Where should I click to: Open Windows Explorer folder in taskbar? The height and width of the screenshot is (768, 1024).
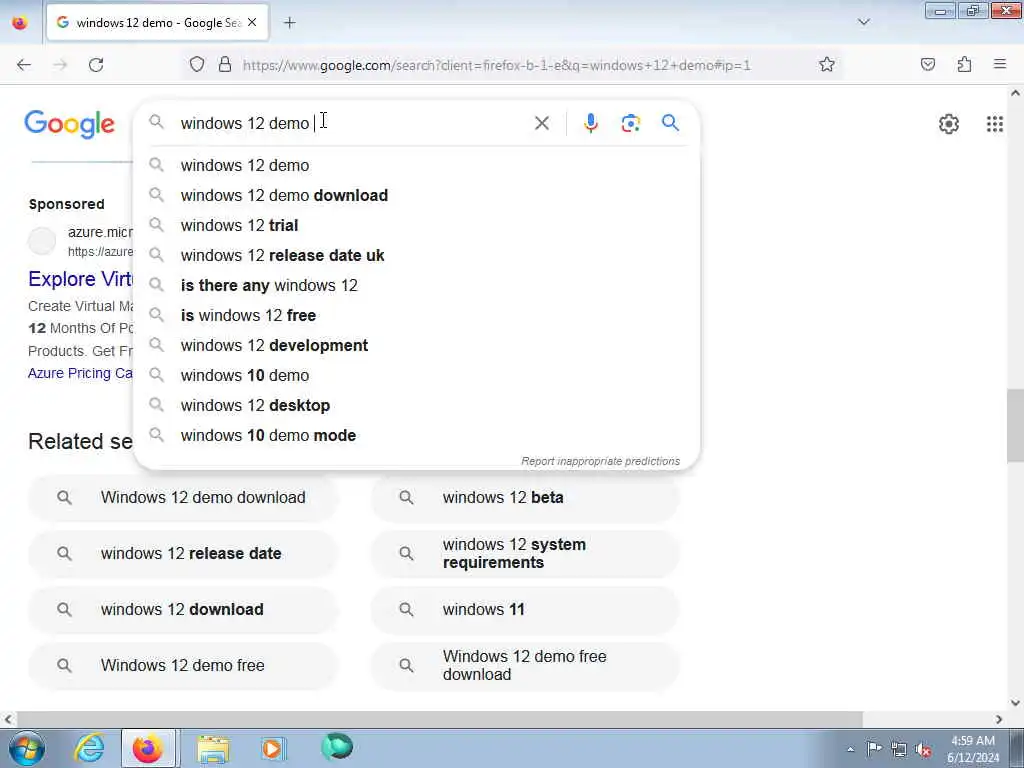click(213, 748)
